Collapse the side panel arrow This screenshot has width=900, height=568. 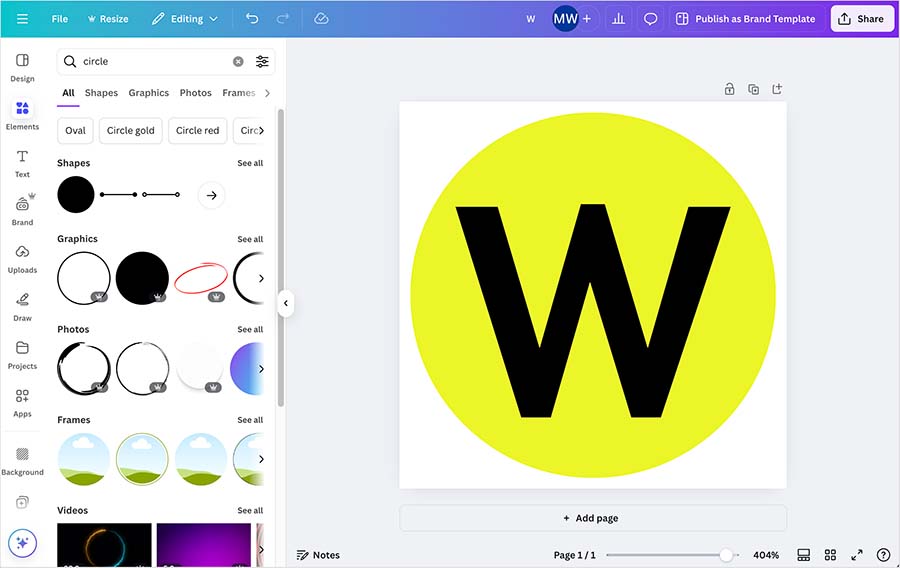click(285, 304)
